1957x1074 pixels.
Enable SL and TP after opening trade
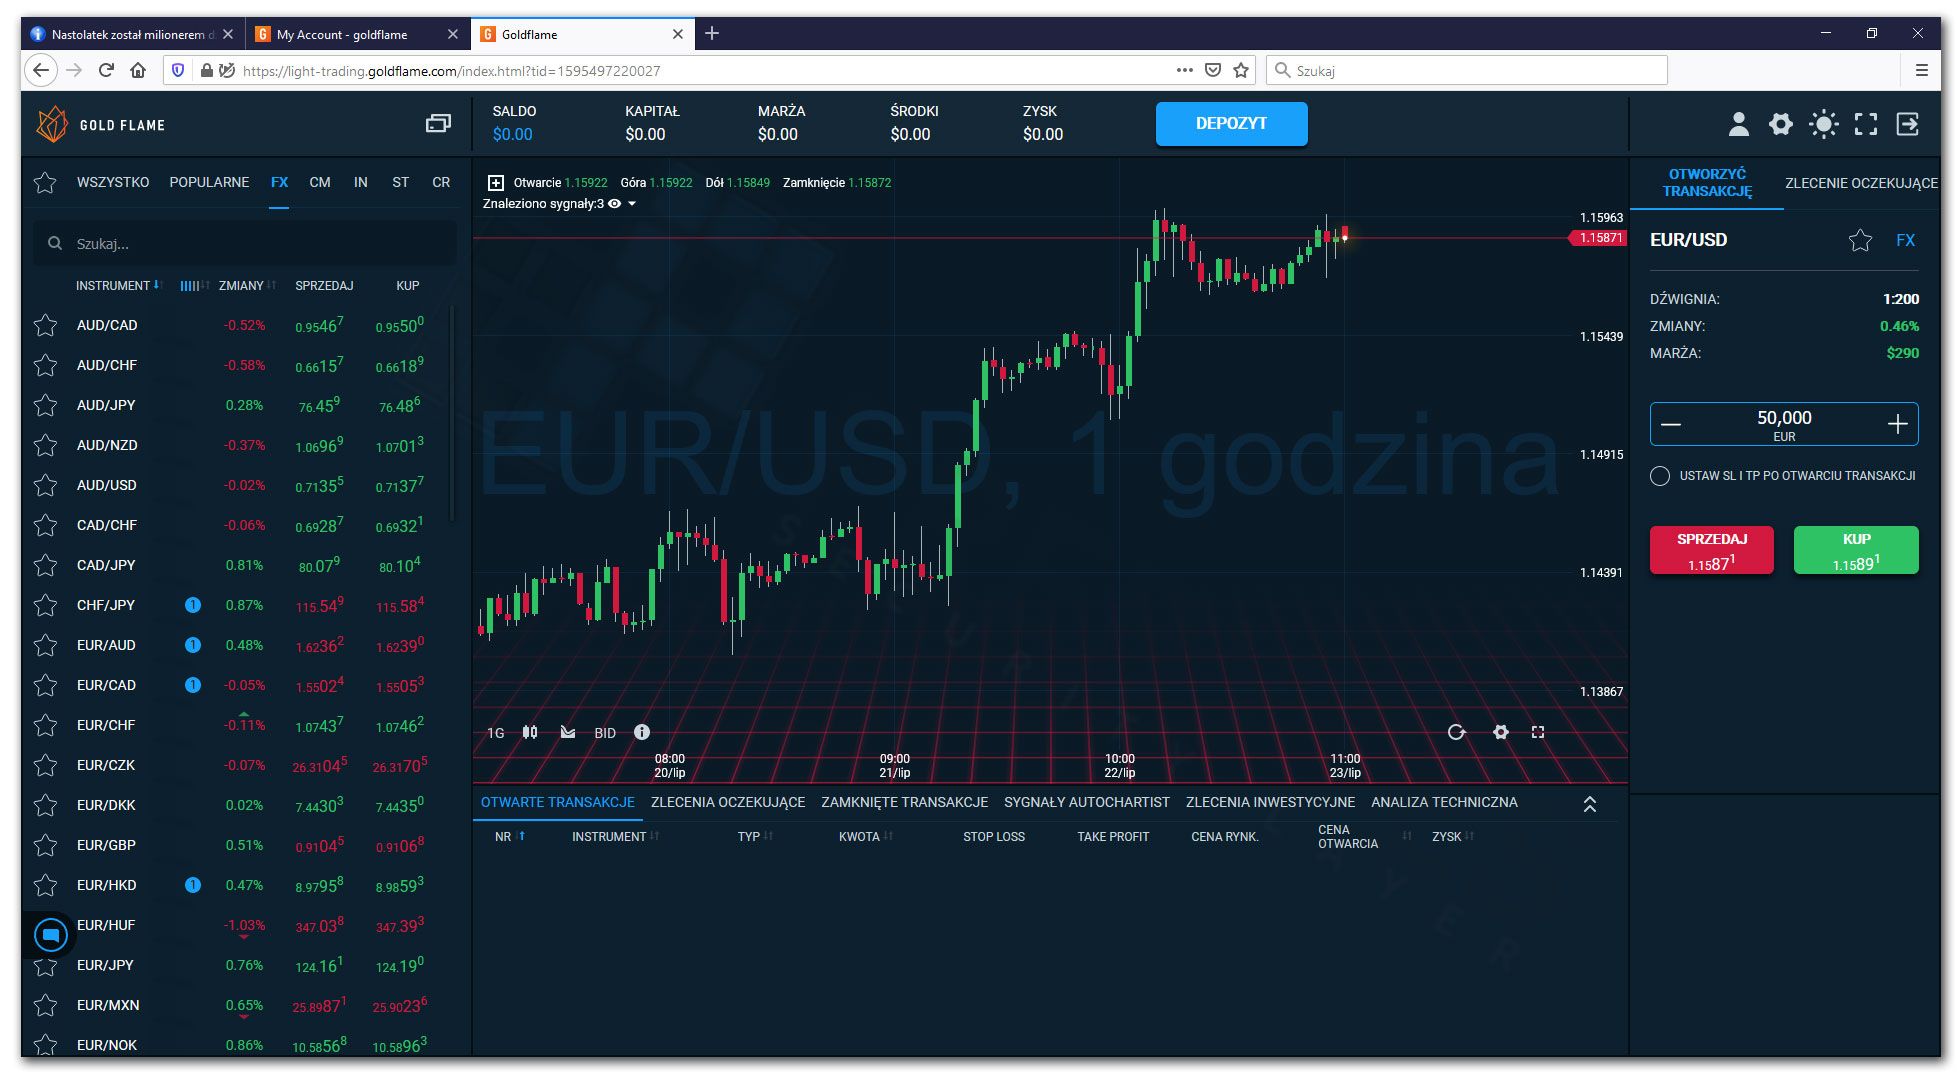coord(1660,476)
